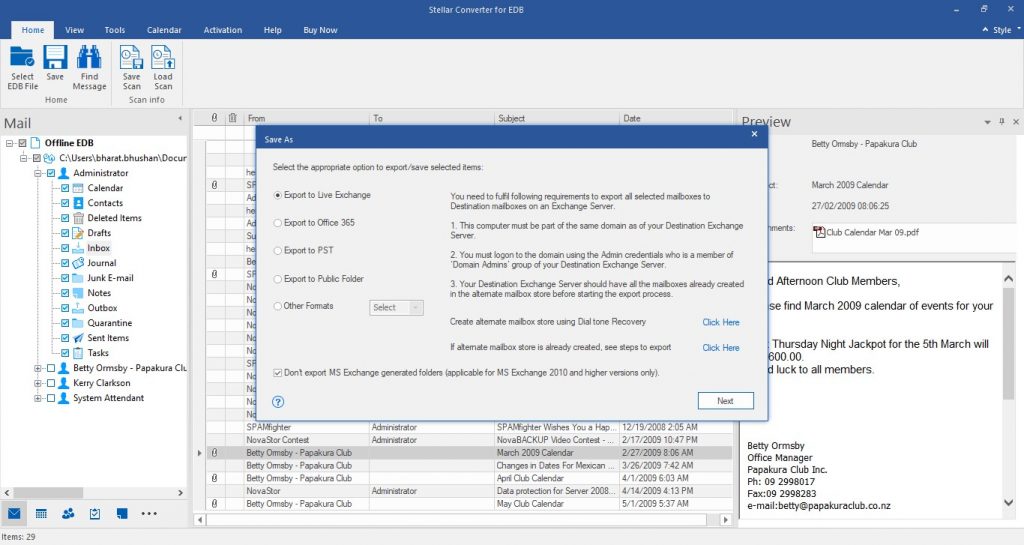The image size is (1024, 545).
Task: Uncheck the Contacts folder checkbox
Action: click(65, 203)
